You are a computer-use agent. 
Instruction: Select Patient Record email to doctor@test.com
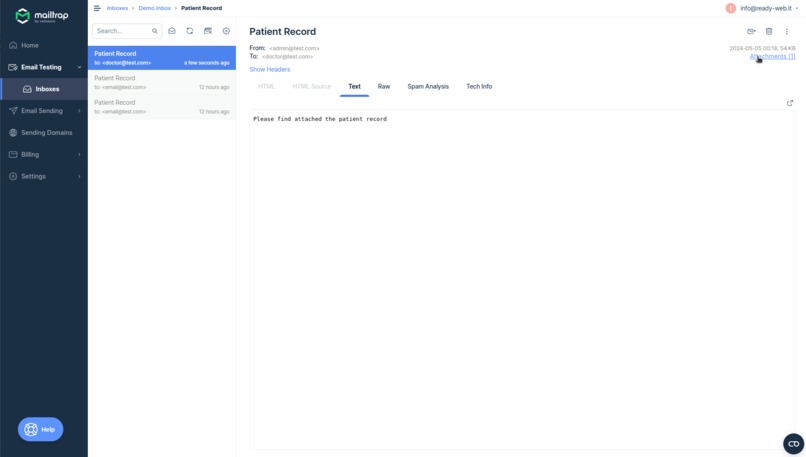[162, 58]
